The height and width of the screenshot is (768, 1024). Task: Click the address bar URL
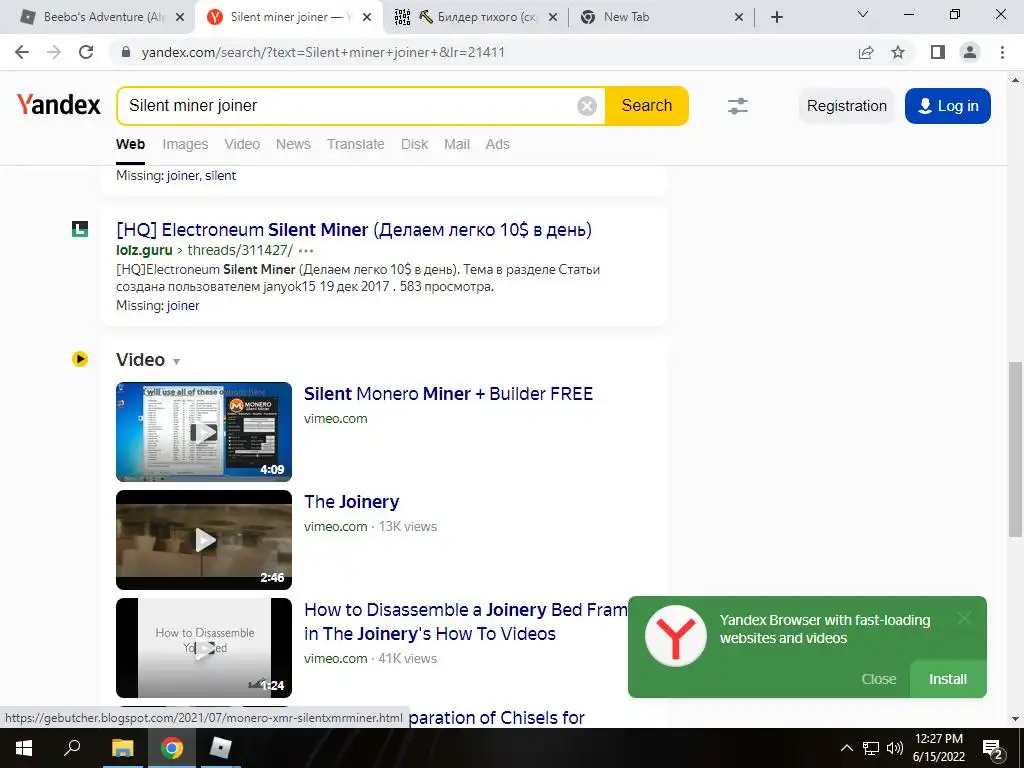pos(323,52)
